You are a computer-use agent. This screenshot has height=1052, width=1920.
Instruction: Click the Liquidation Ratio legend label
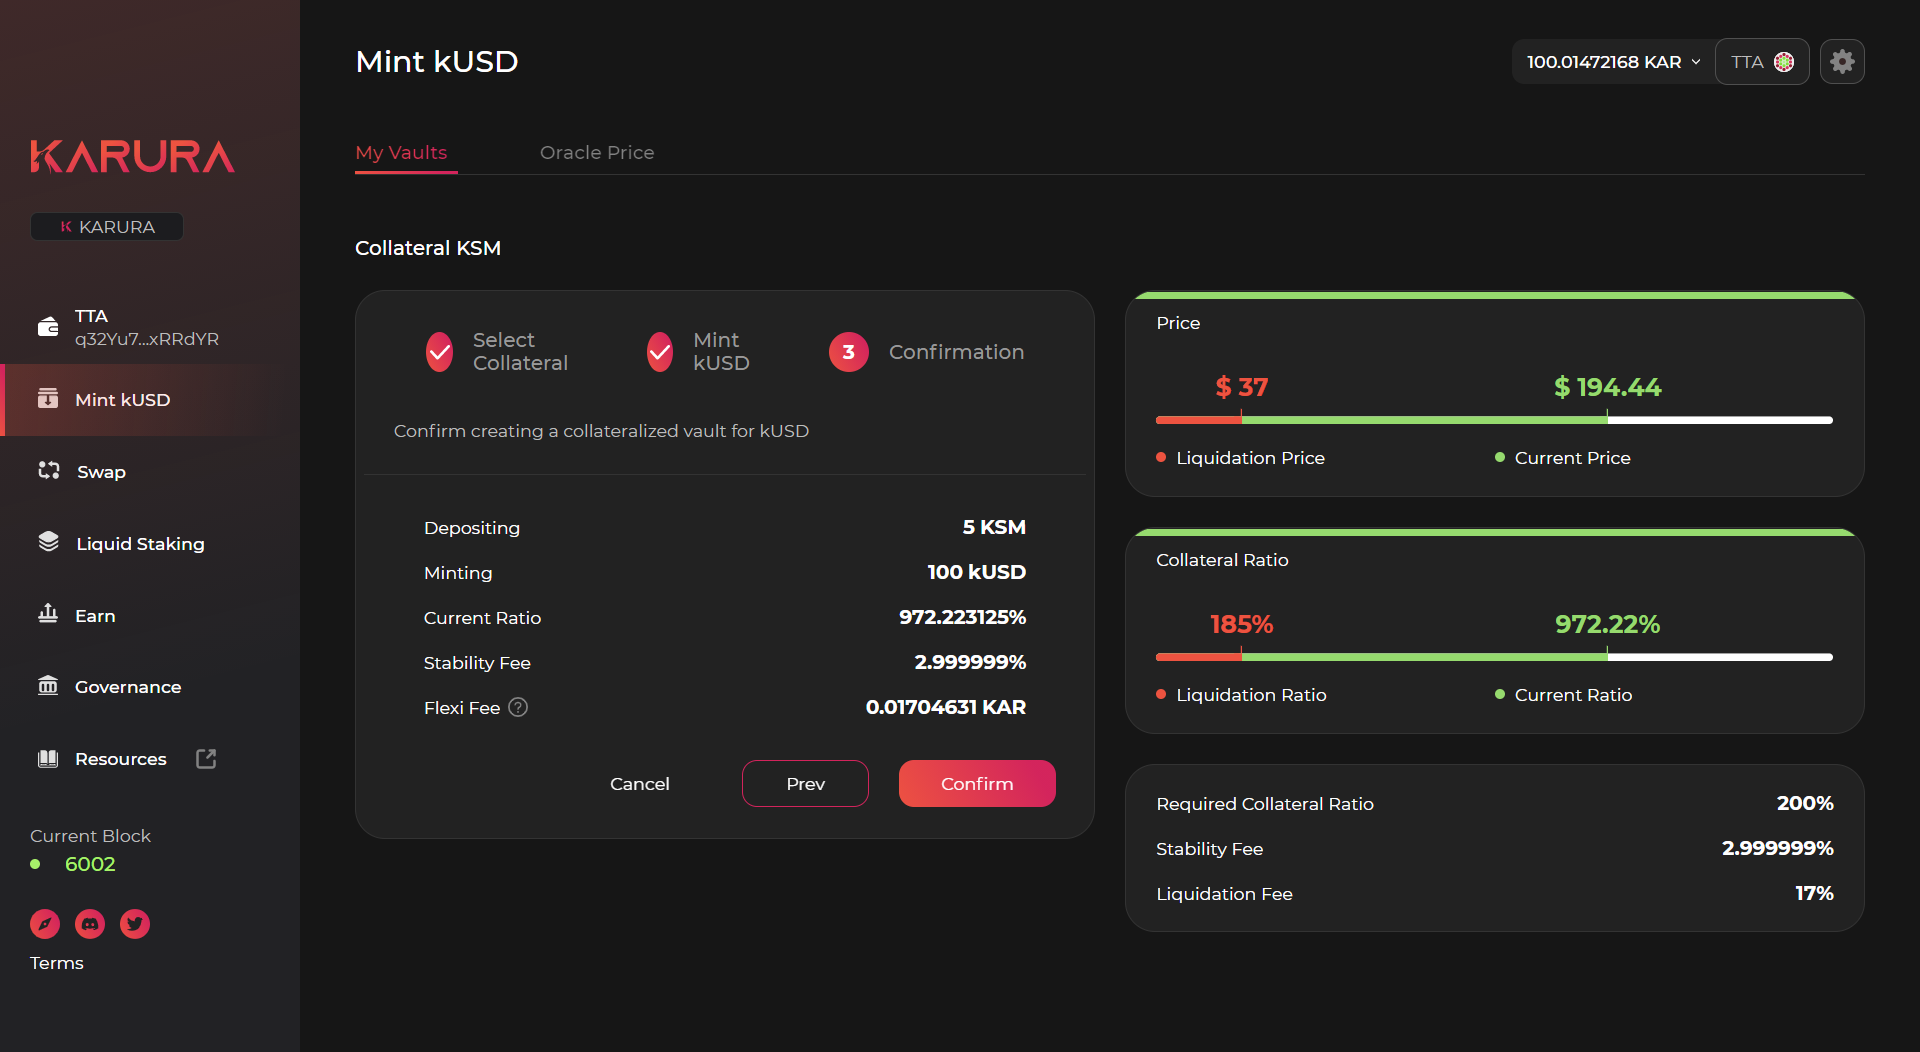1251,695
